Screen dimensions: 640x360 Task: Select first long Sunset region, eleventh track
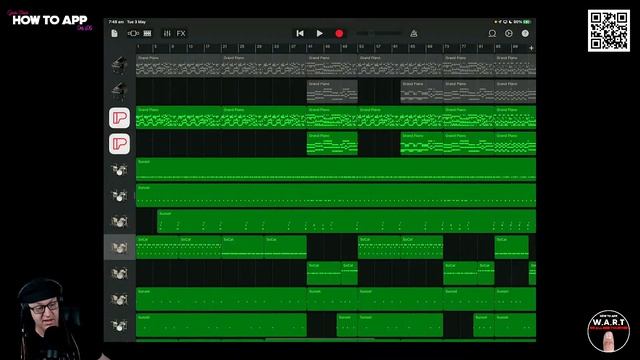tap(221, 325)
